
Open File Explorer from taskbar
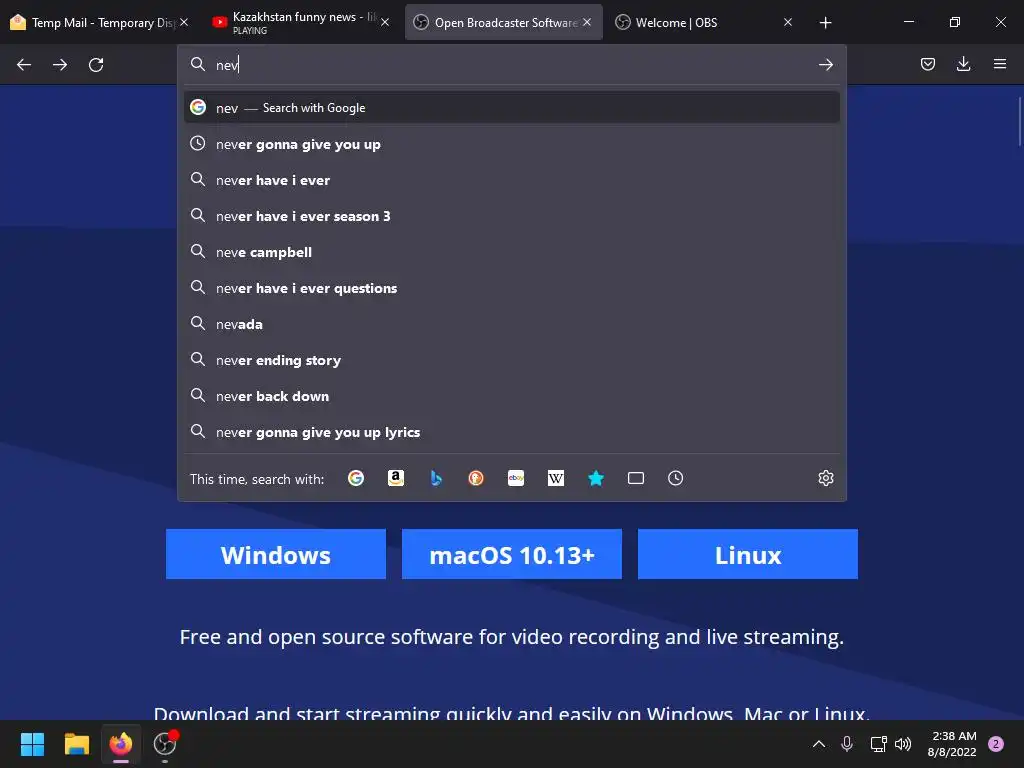click(x=76, y=744)
